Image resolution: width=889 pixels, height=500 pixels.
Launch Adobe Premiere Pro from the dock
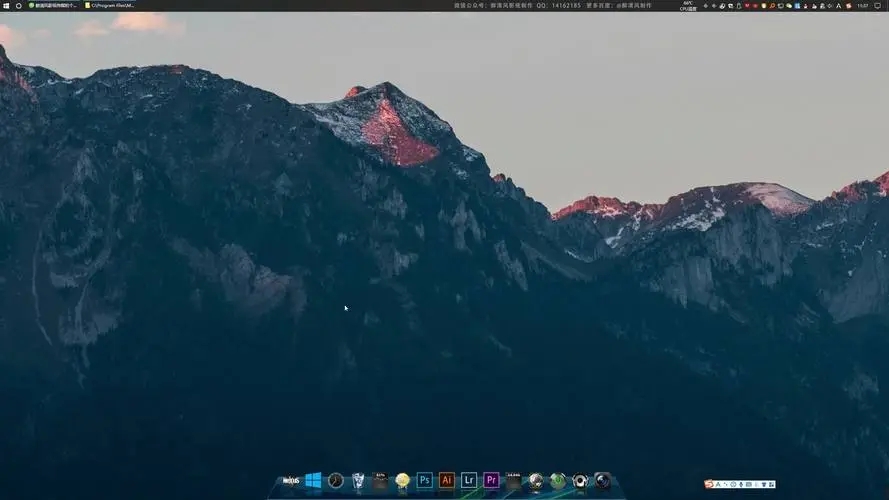491,480
